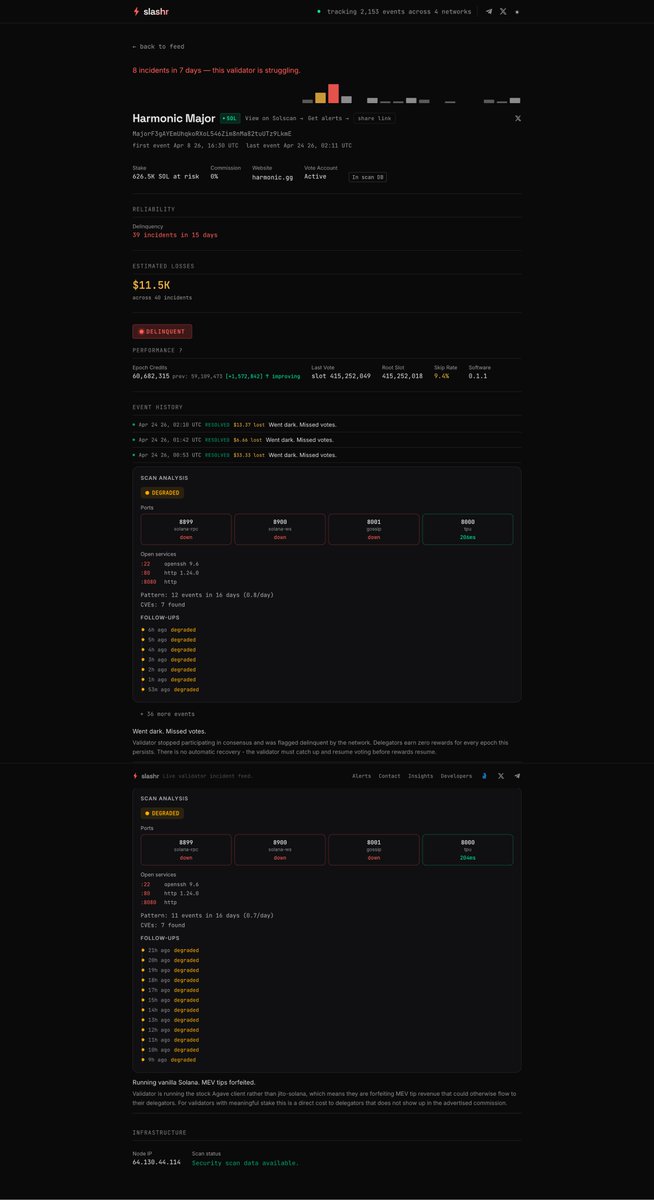Expand event Apr 24 26, 02:10 UTC
The height and width of the screenshot is (1200, 654).
327,424
